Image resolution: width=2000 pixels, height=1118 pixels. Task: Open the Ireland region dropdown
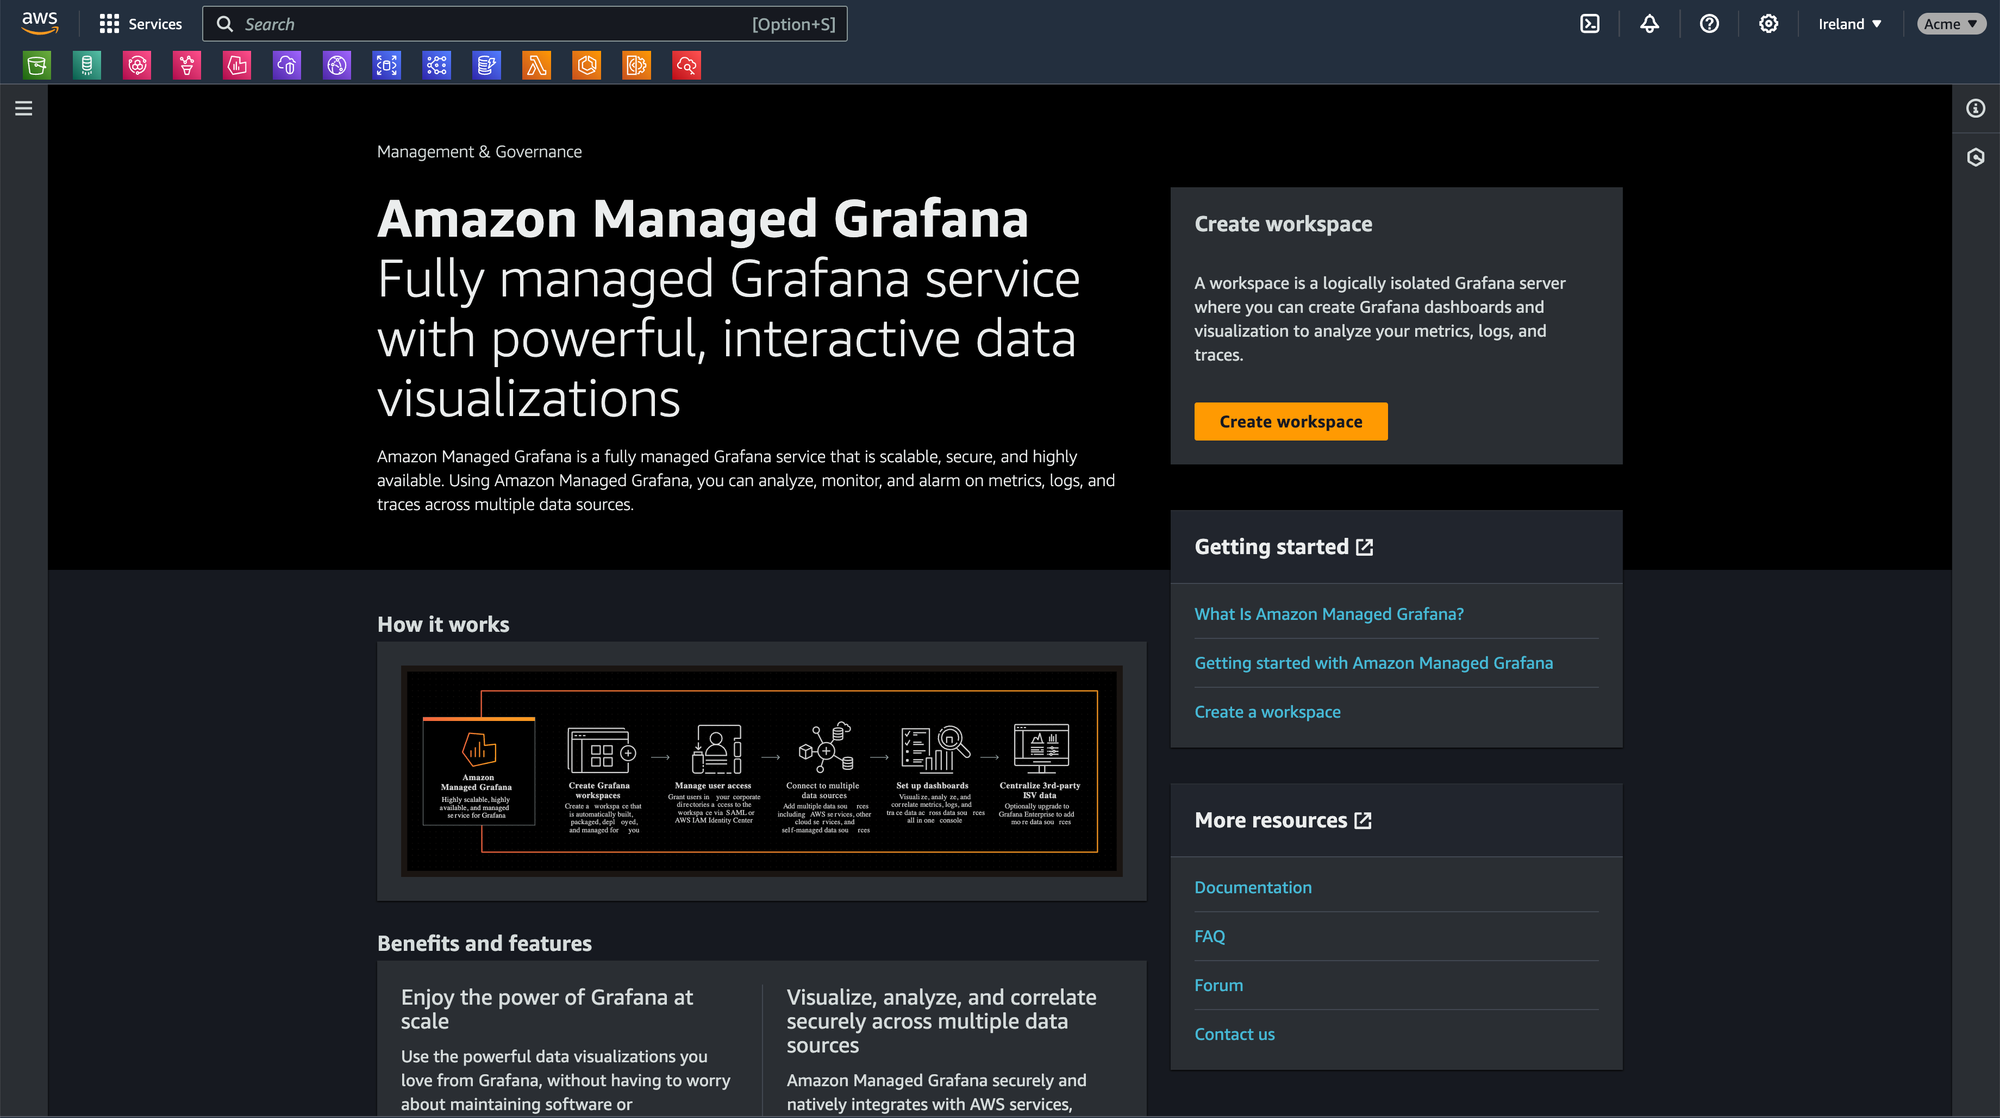(1849, 24)
